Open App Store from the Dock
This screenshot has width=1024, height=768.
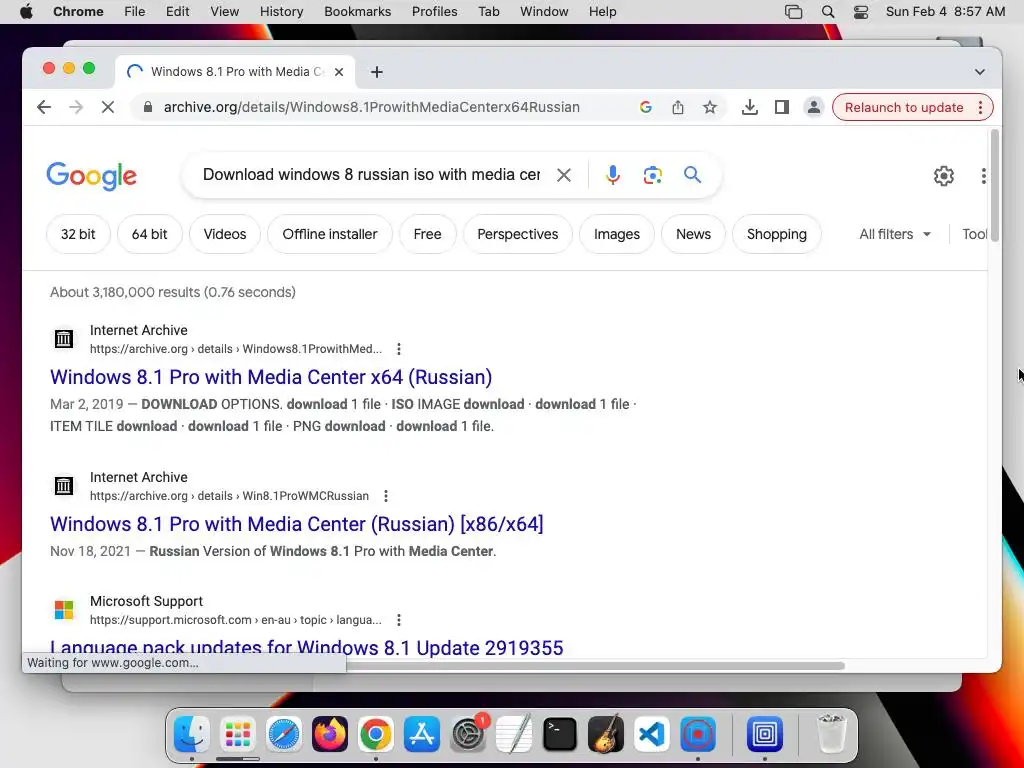point(422,734)
